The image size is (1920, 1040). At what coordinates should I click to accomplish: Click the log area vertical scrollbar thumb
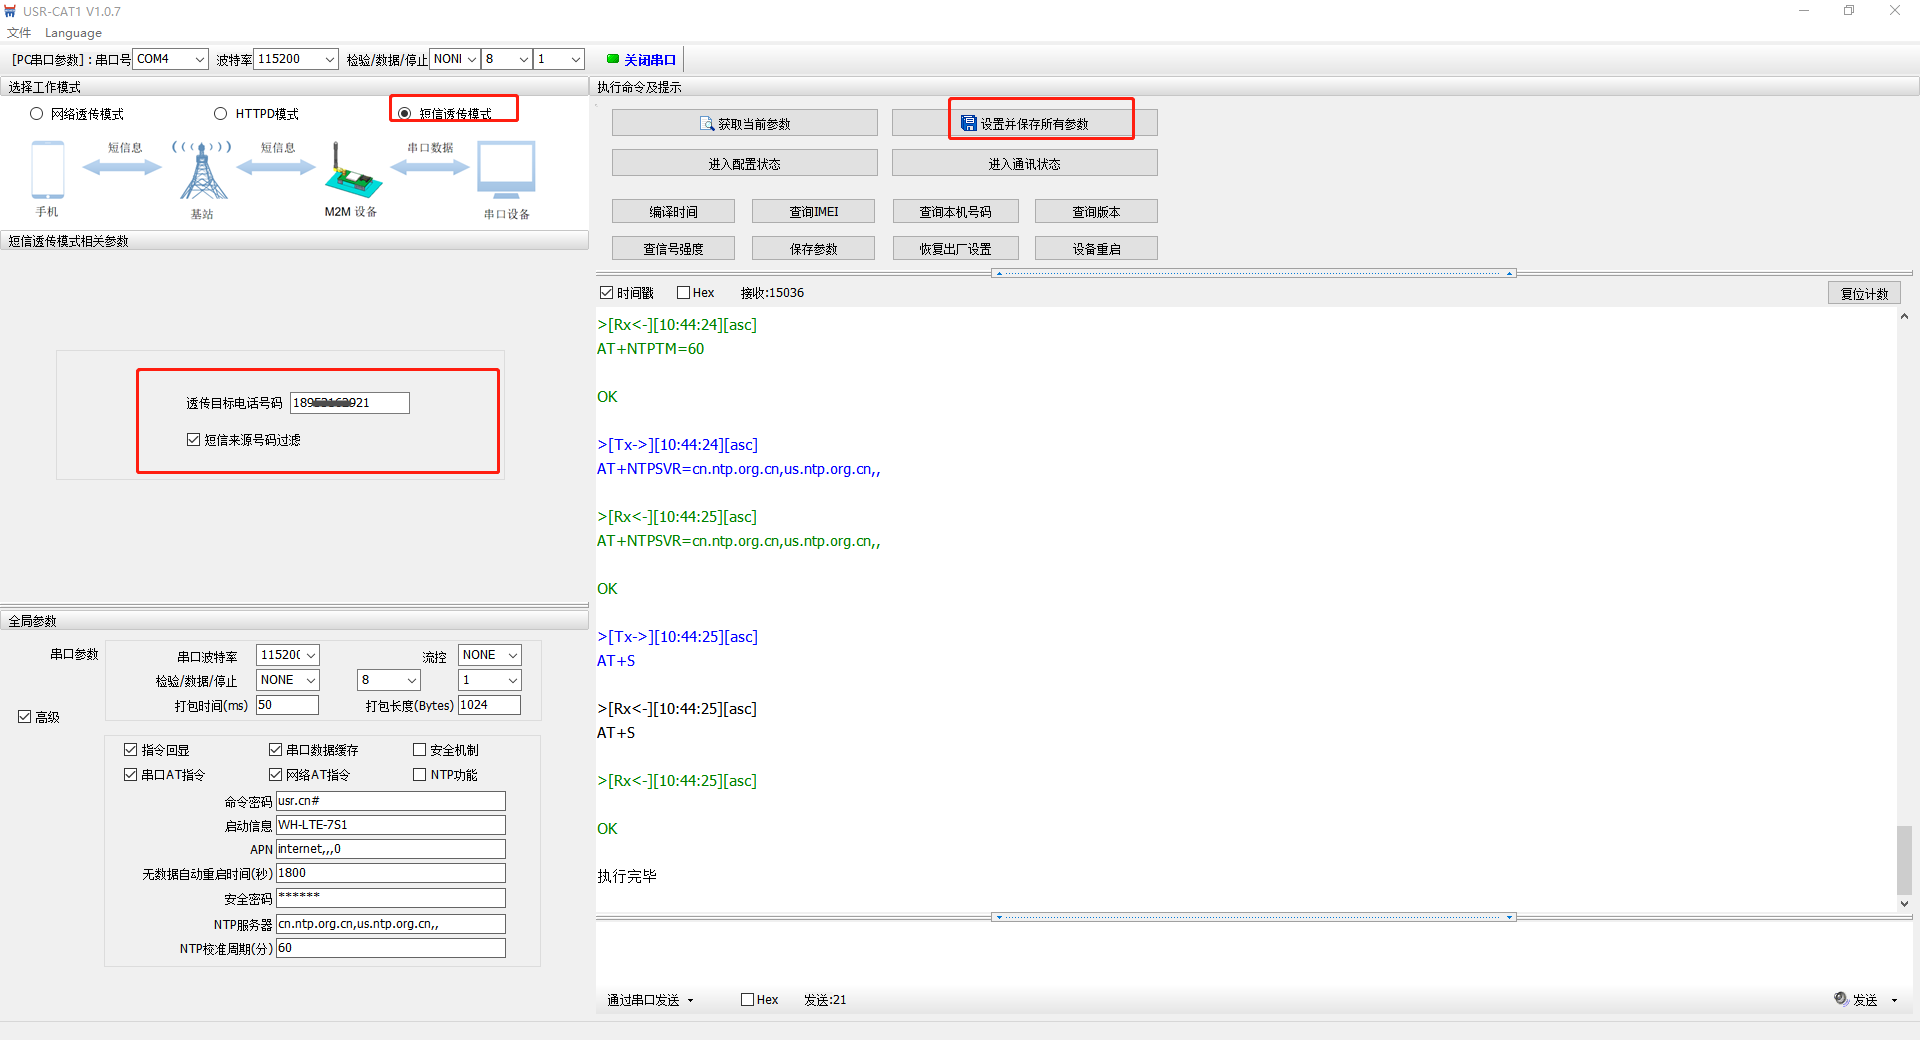coord(1904,860)
